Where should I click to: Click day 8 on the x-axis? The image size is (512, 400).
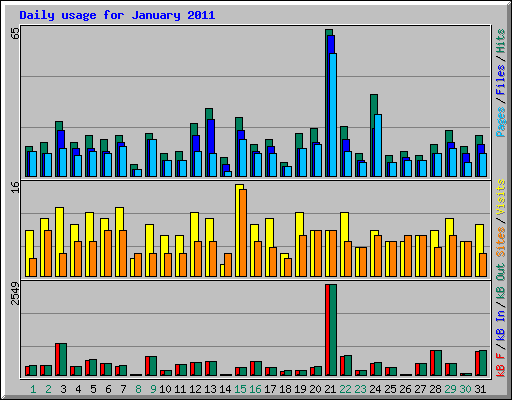pyautogui.click(x=138, y=389)
